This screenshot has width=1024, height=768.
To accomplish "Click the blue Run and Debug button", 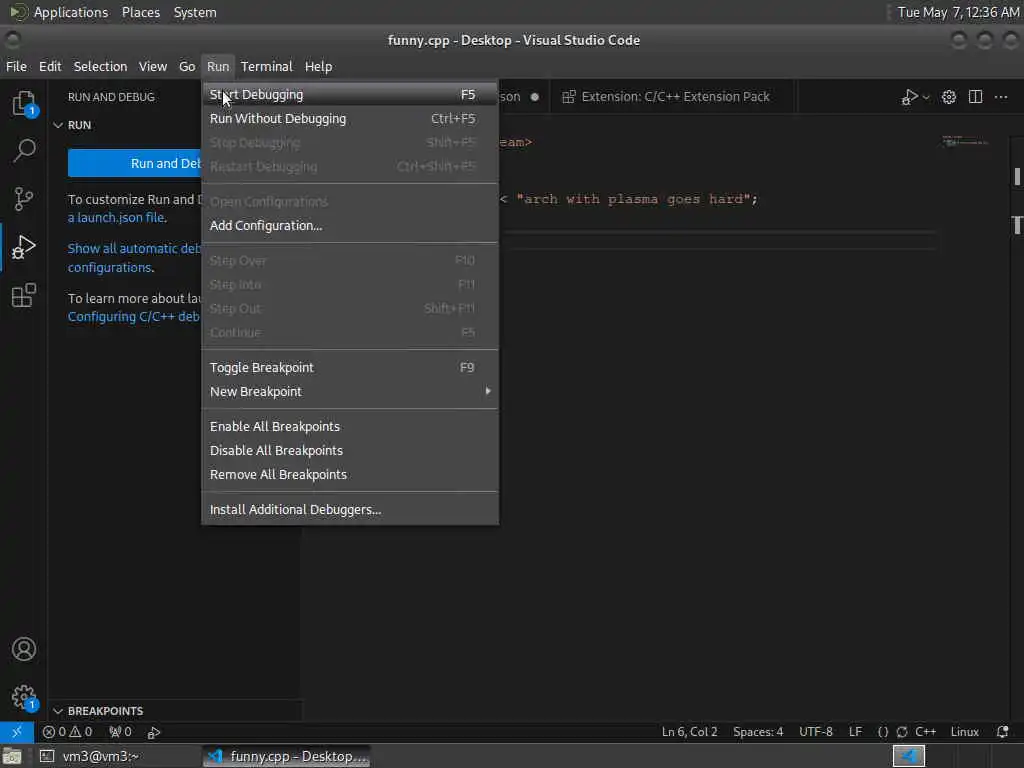I will coord(135,163).
